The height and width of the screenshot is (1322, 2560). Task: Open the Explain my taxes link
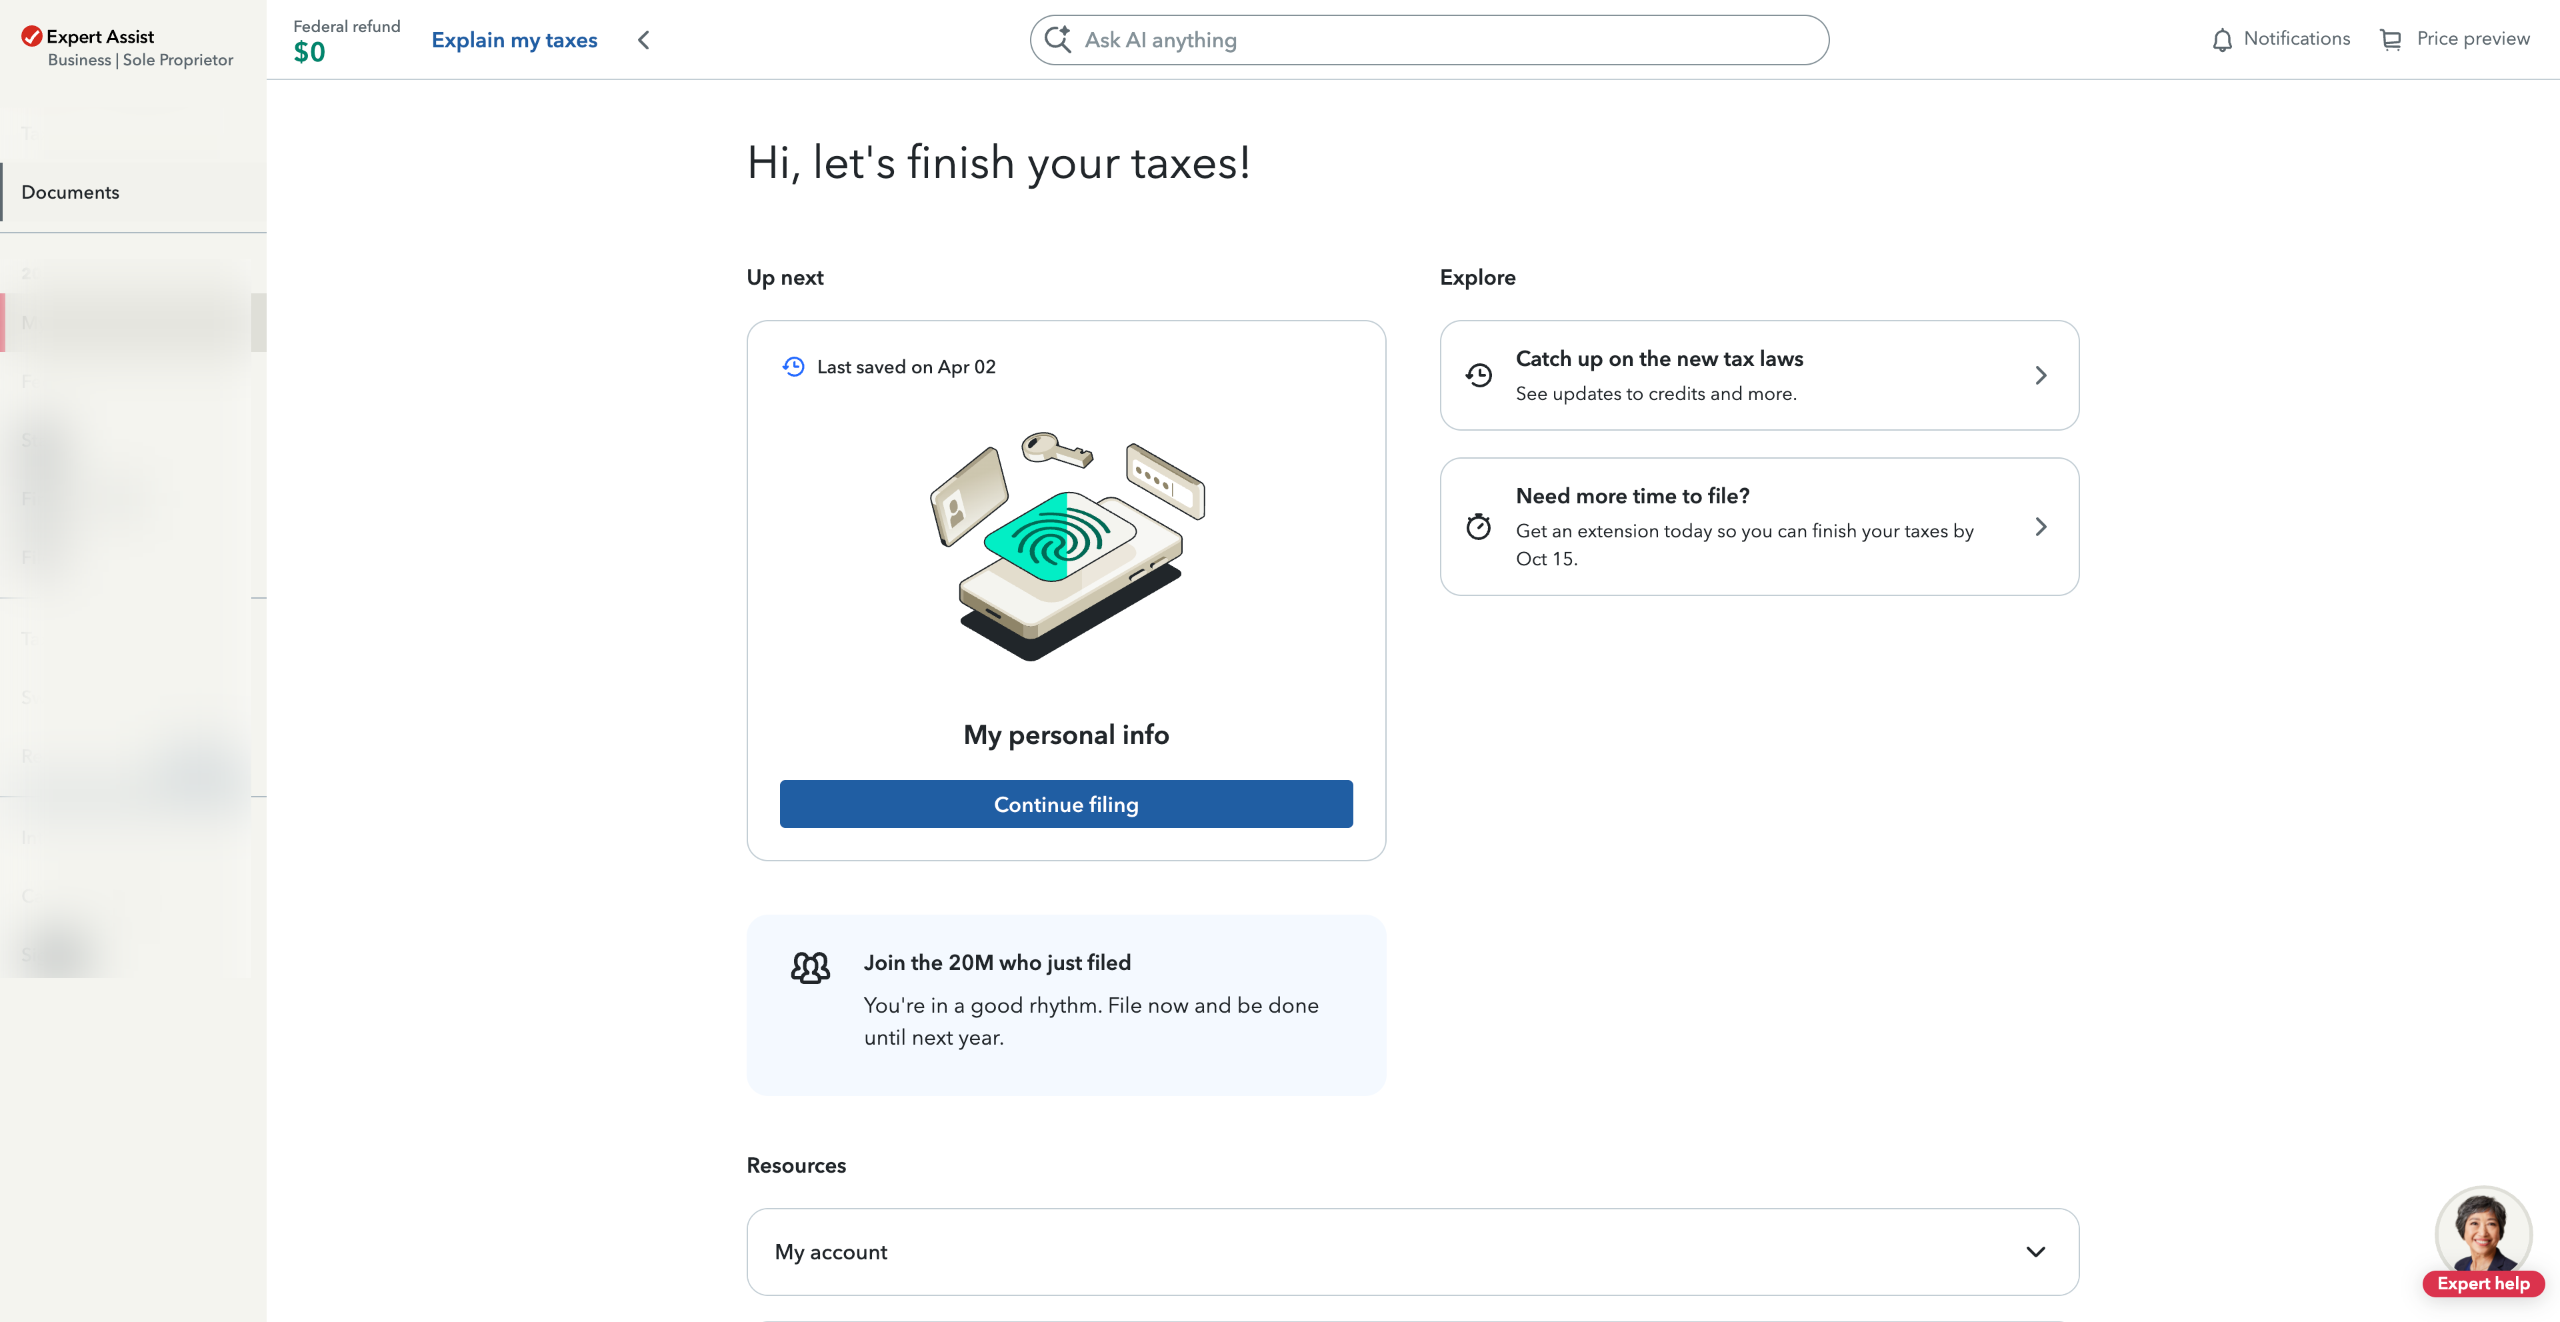[x=514, y=40]
